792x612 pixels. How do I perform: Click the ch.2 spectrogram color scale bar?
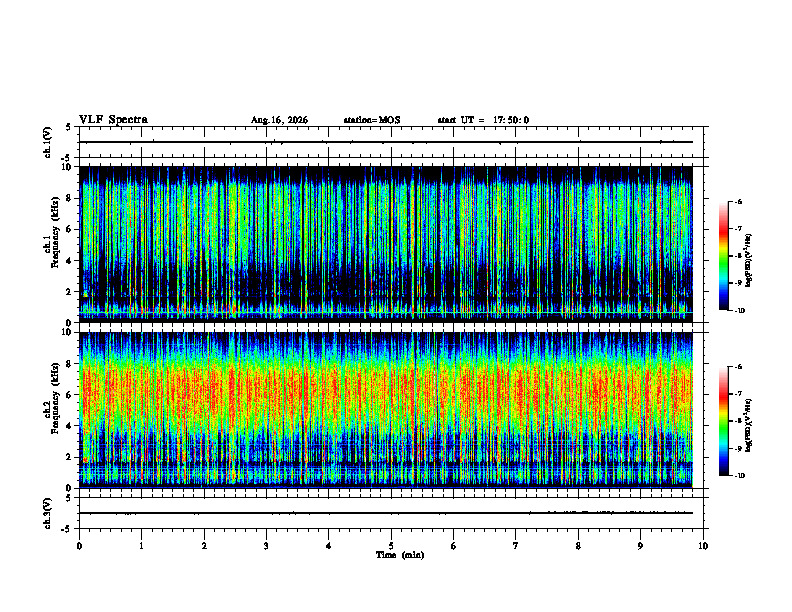(x=723, y=421)
